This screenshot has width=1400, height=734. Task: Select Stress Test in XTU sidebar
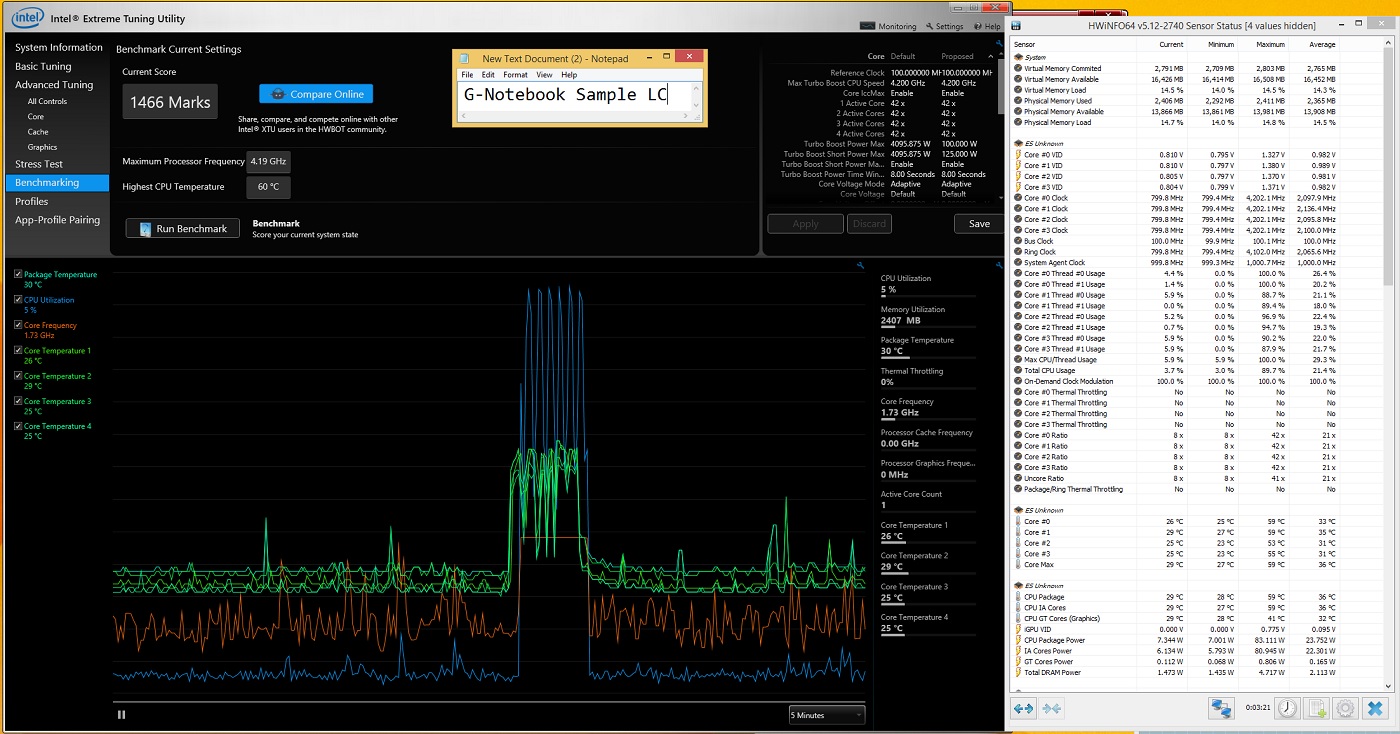click(x=39, y=164)
